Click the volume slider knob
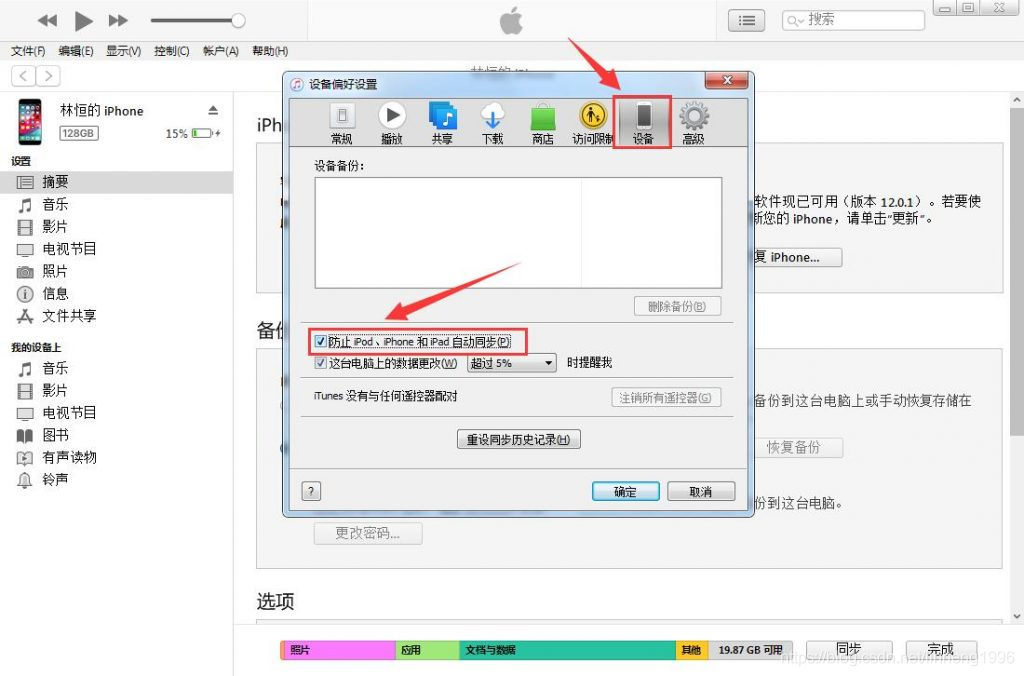 238,20
